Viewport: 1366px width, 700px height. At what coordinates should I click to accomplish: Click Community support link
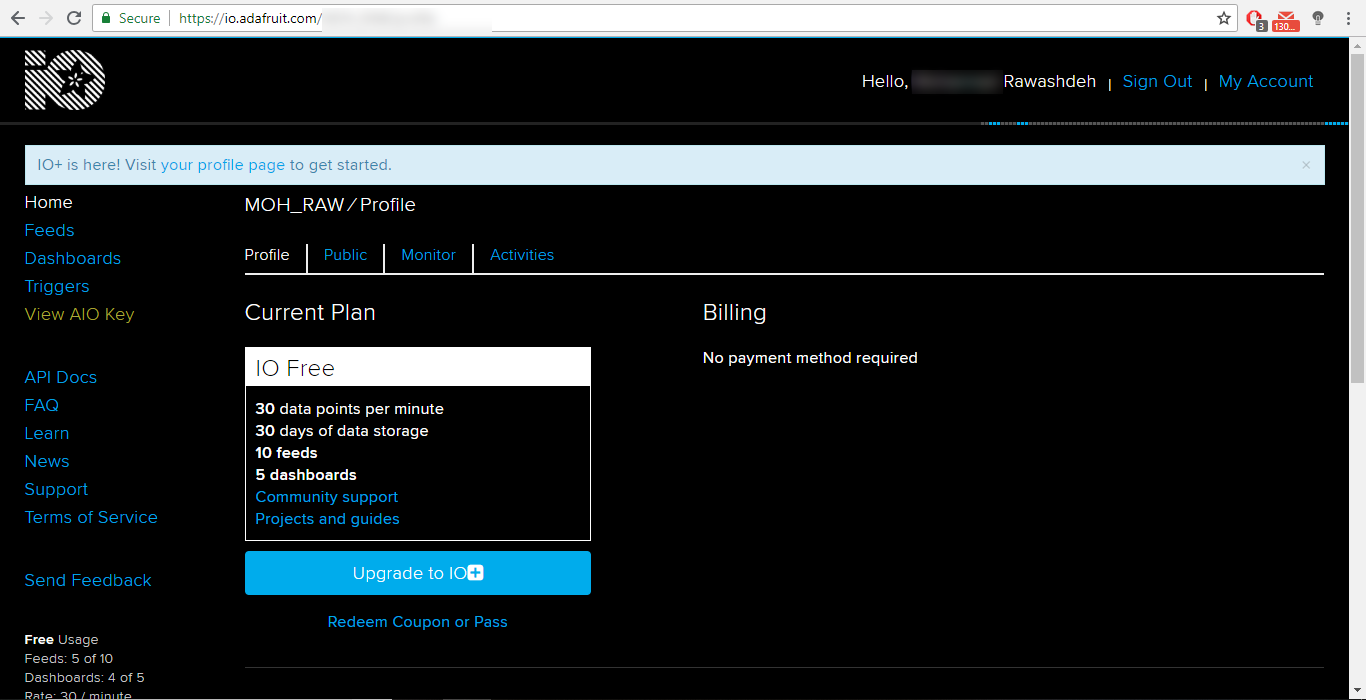pos(327,497)
